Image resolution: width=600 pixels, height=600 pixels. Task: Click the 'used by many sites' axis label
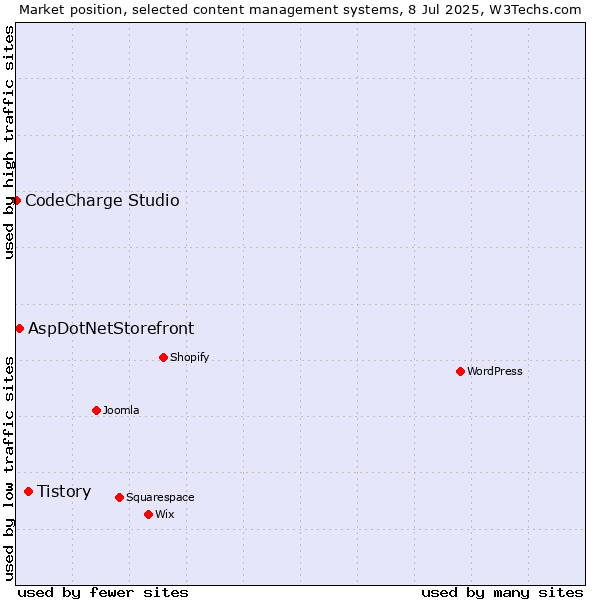502,593
